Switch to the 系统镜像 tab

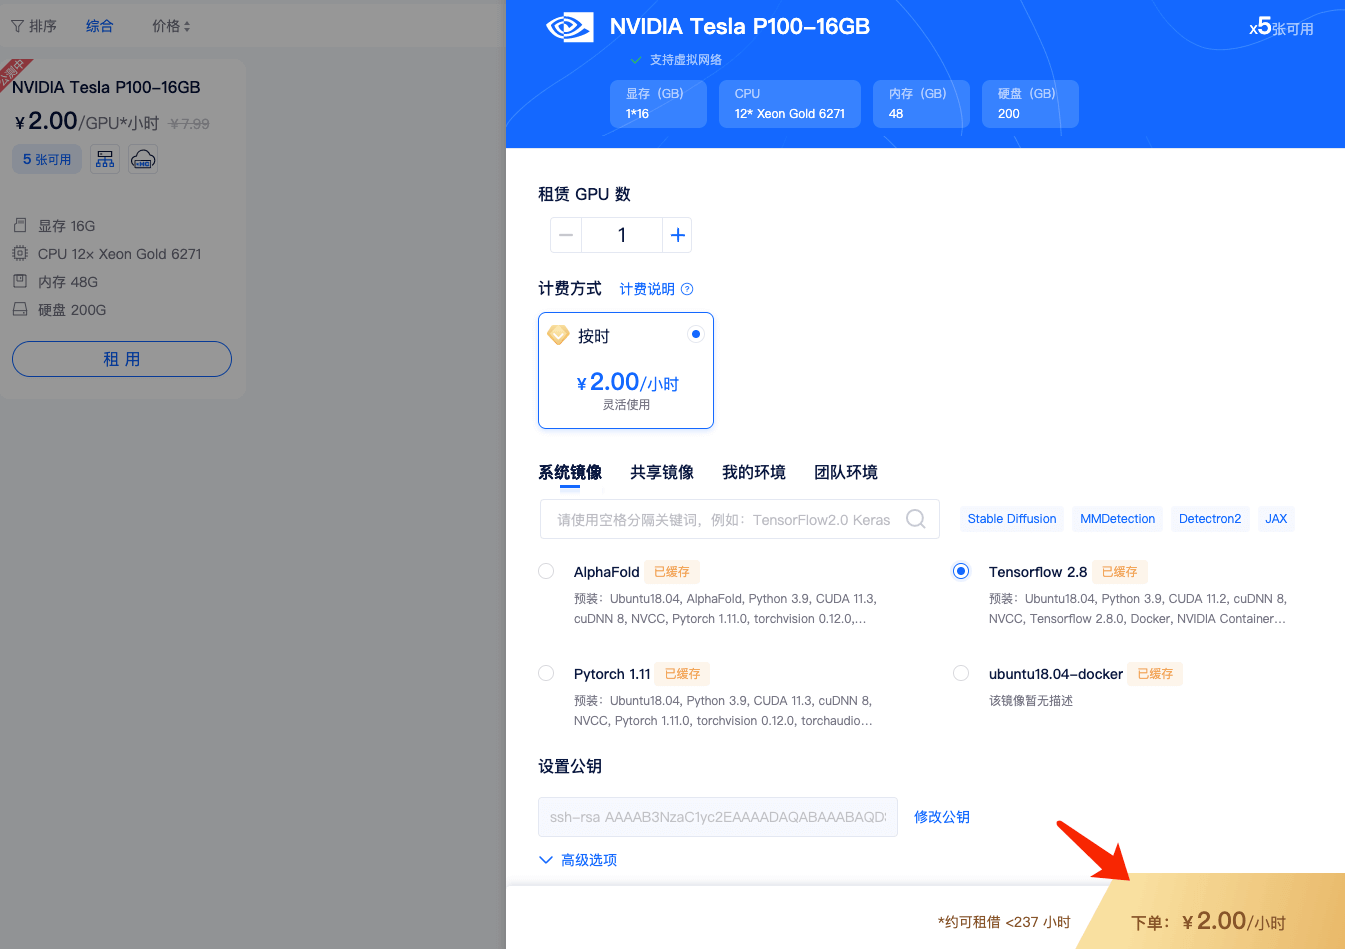pyautogui.click(x=570, y=472)
